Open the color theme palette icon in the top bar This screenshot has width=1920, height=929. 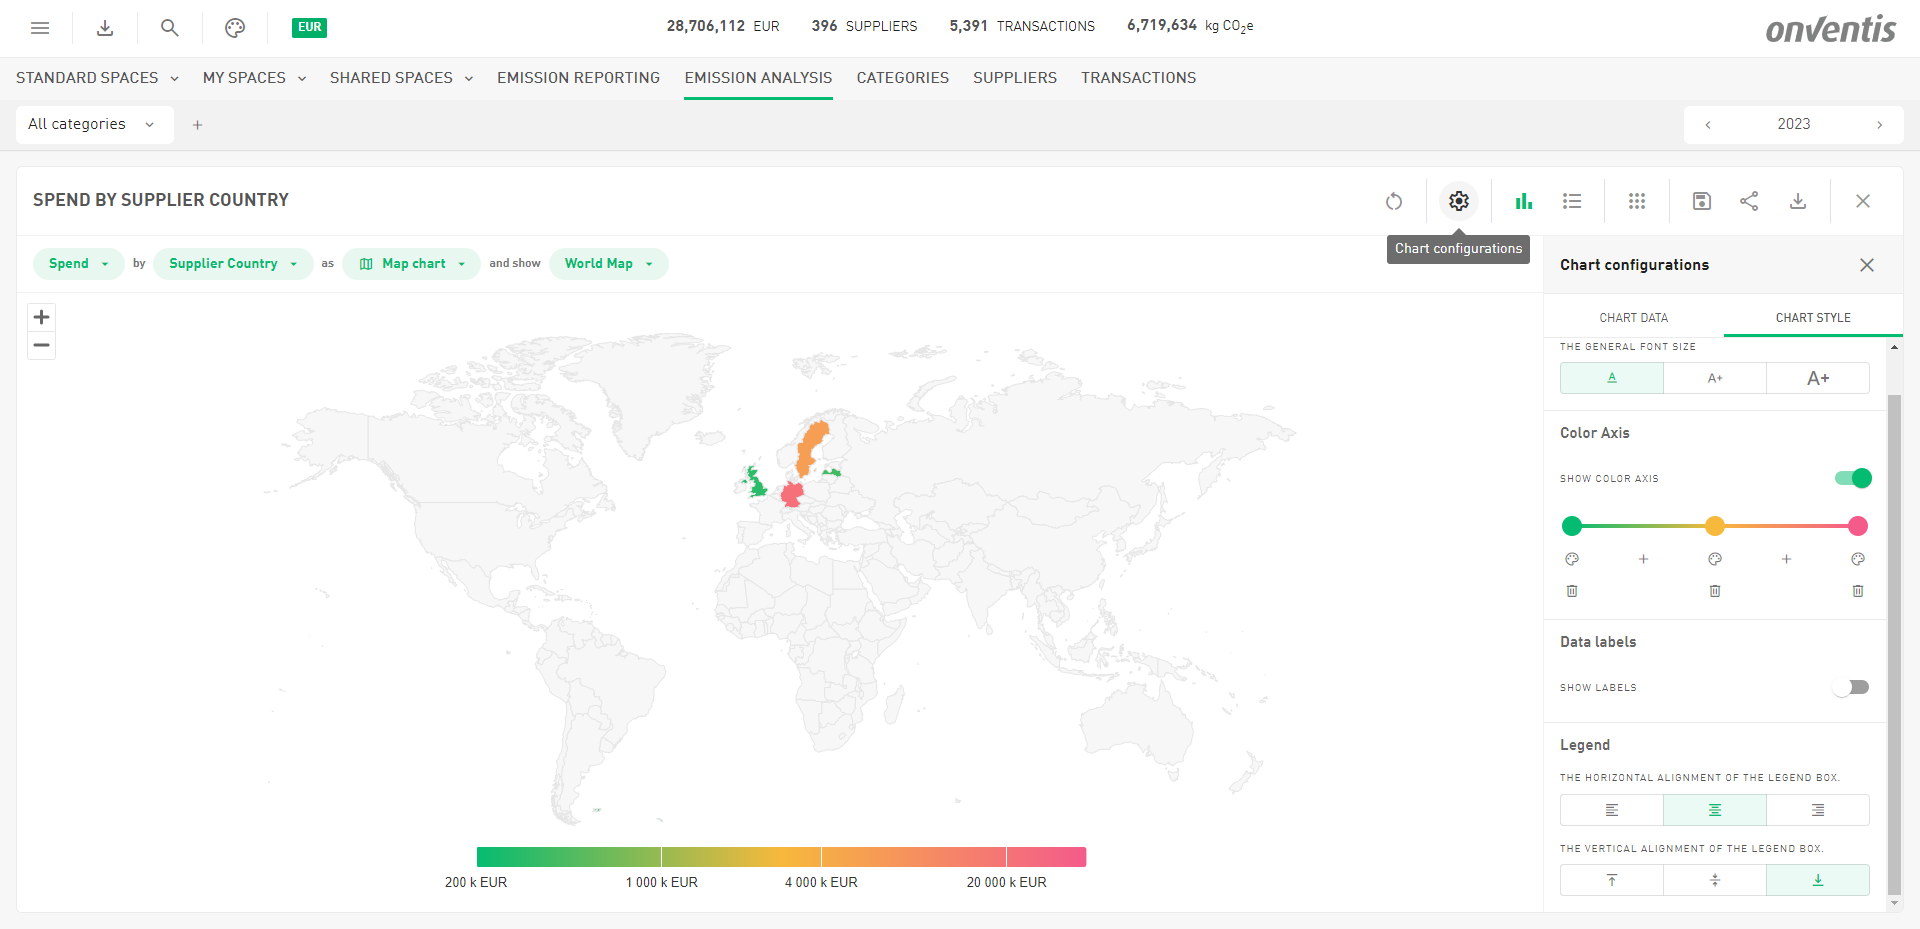(235, 28)
